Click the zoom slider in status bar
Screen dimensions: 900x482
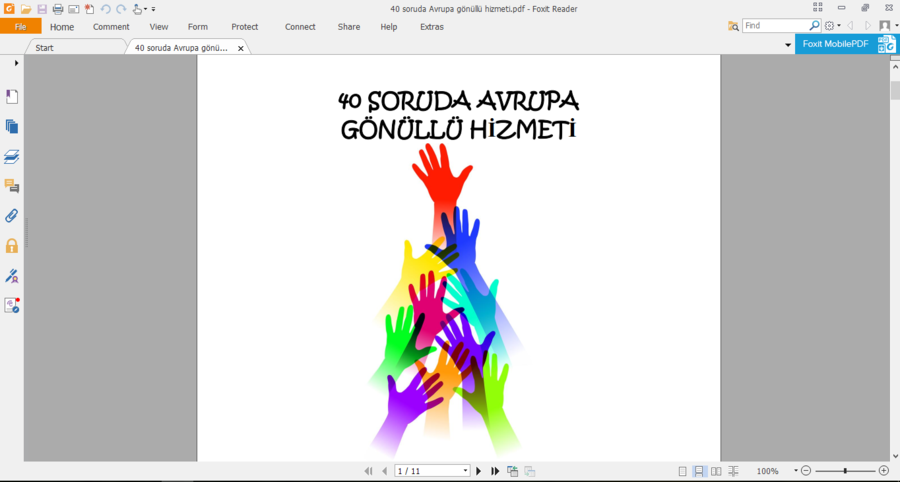tap(845, 471)
